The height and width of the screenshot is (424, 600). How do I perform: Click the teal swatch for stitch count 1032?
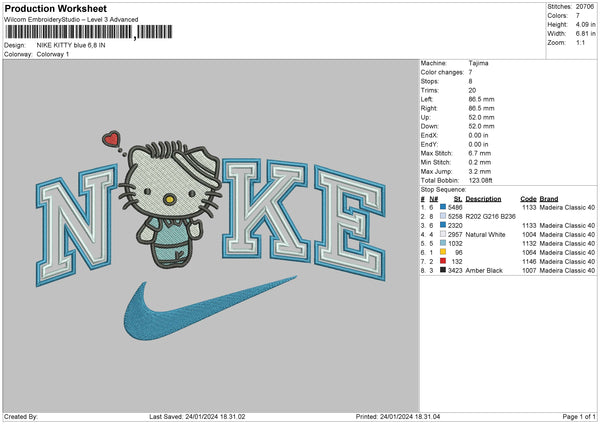tap(443, 243)
